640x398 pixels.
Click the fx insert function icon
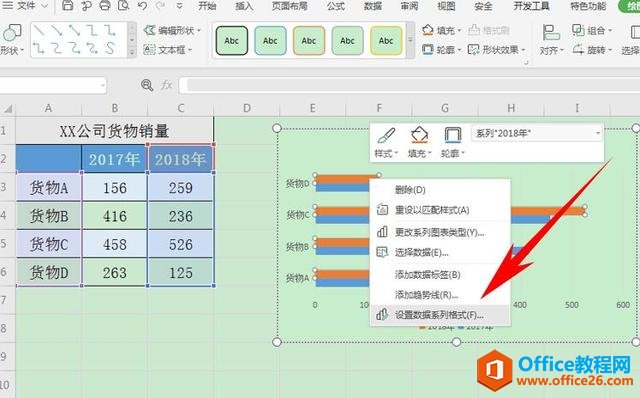[x=166, y=85]
